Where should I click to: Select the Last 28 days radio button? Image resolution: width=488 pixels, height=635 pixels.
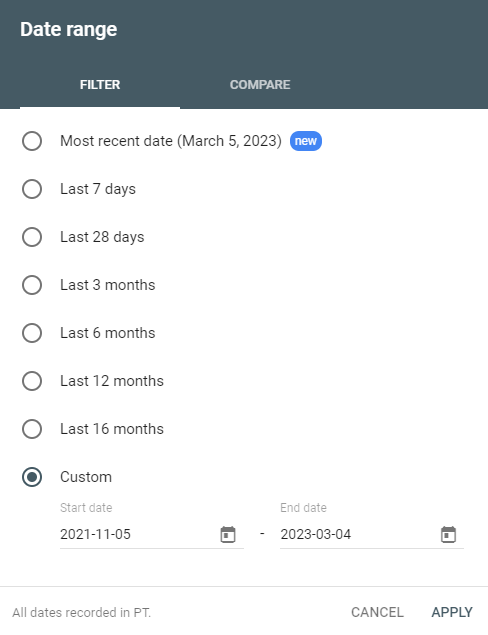click(32, 237)
